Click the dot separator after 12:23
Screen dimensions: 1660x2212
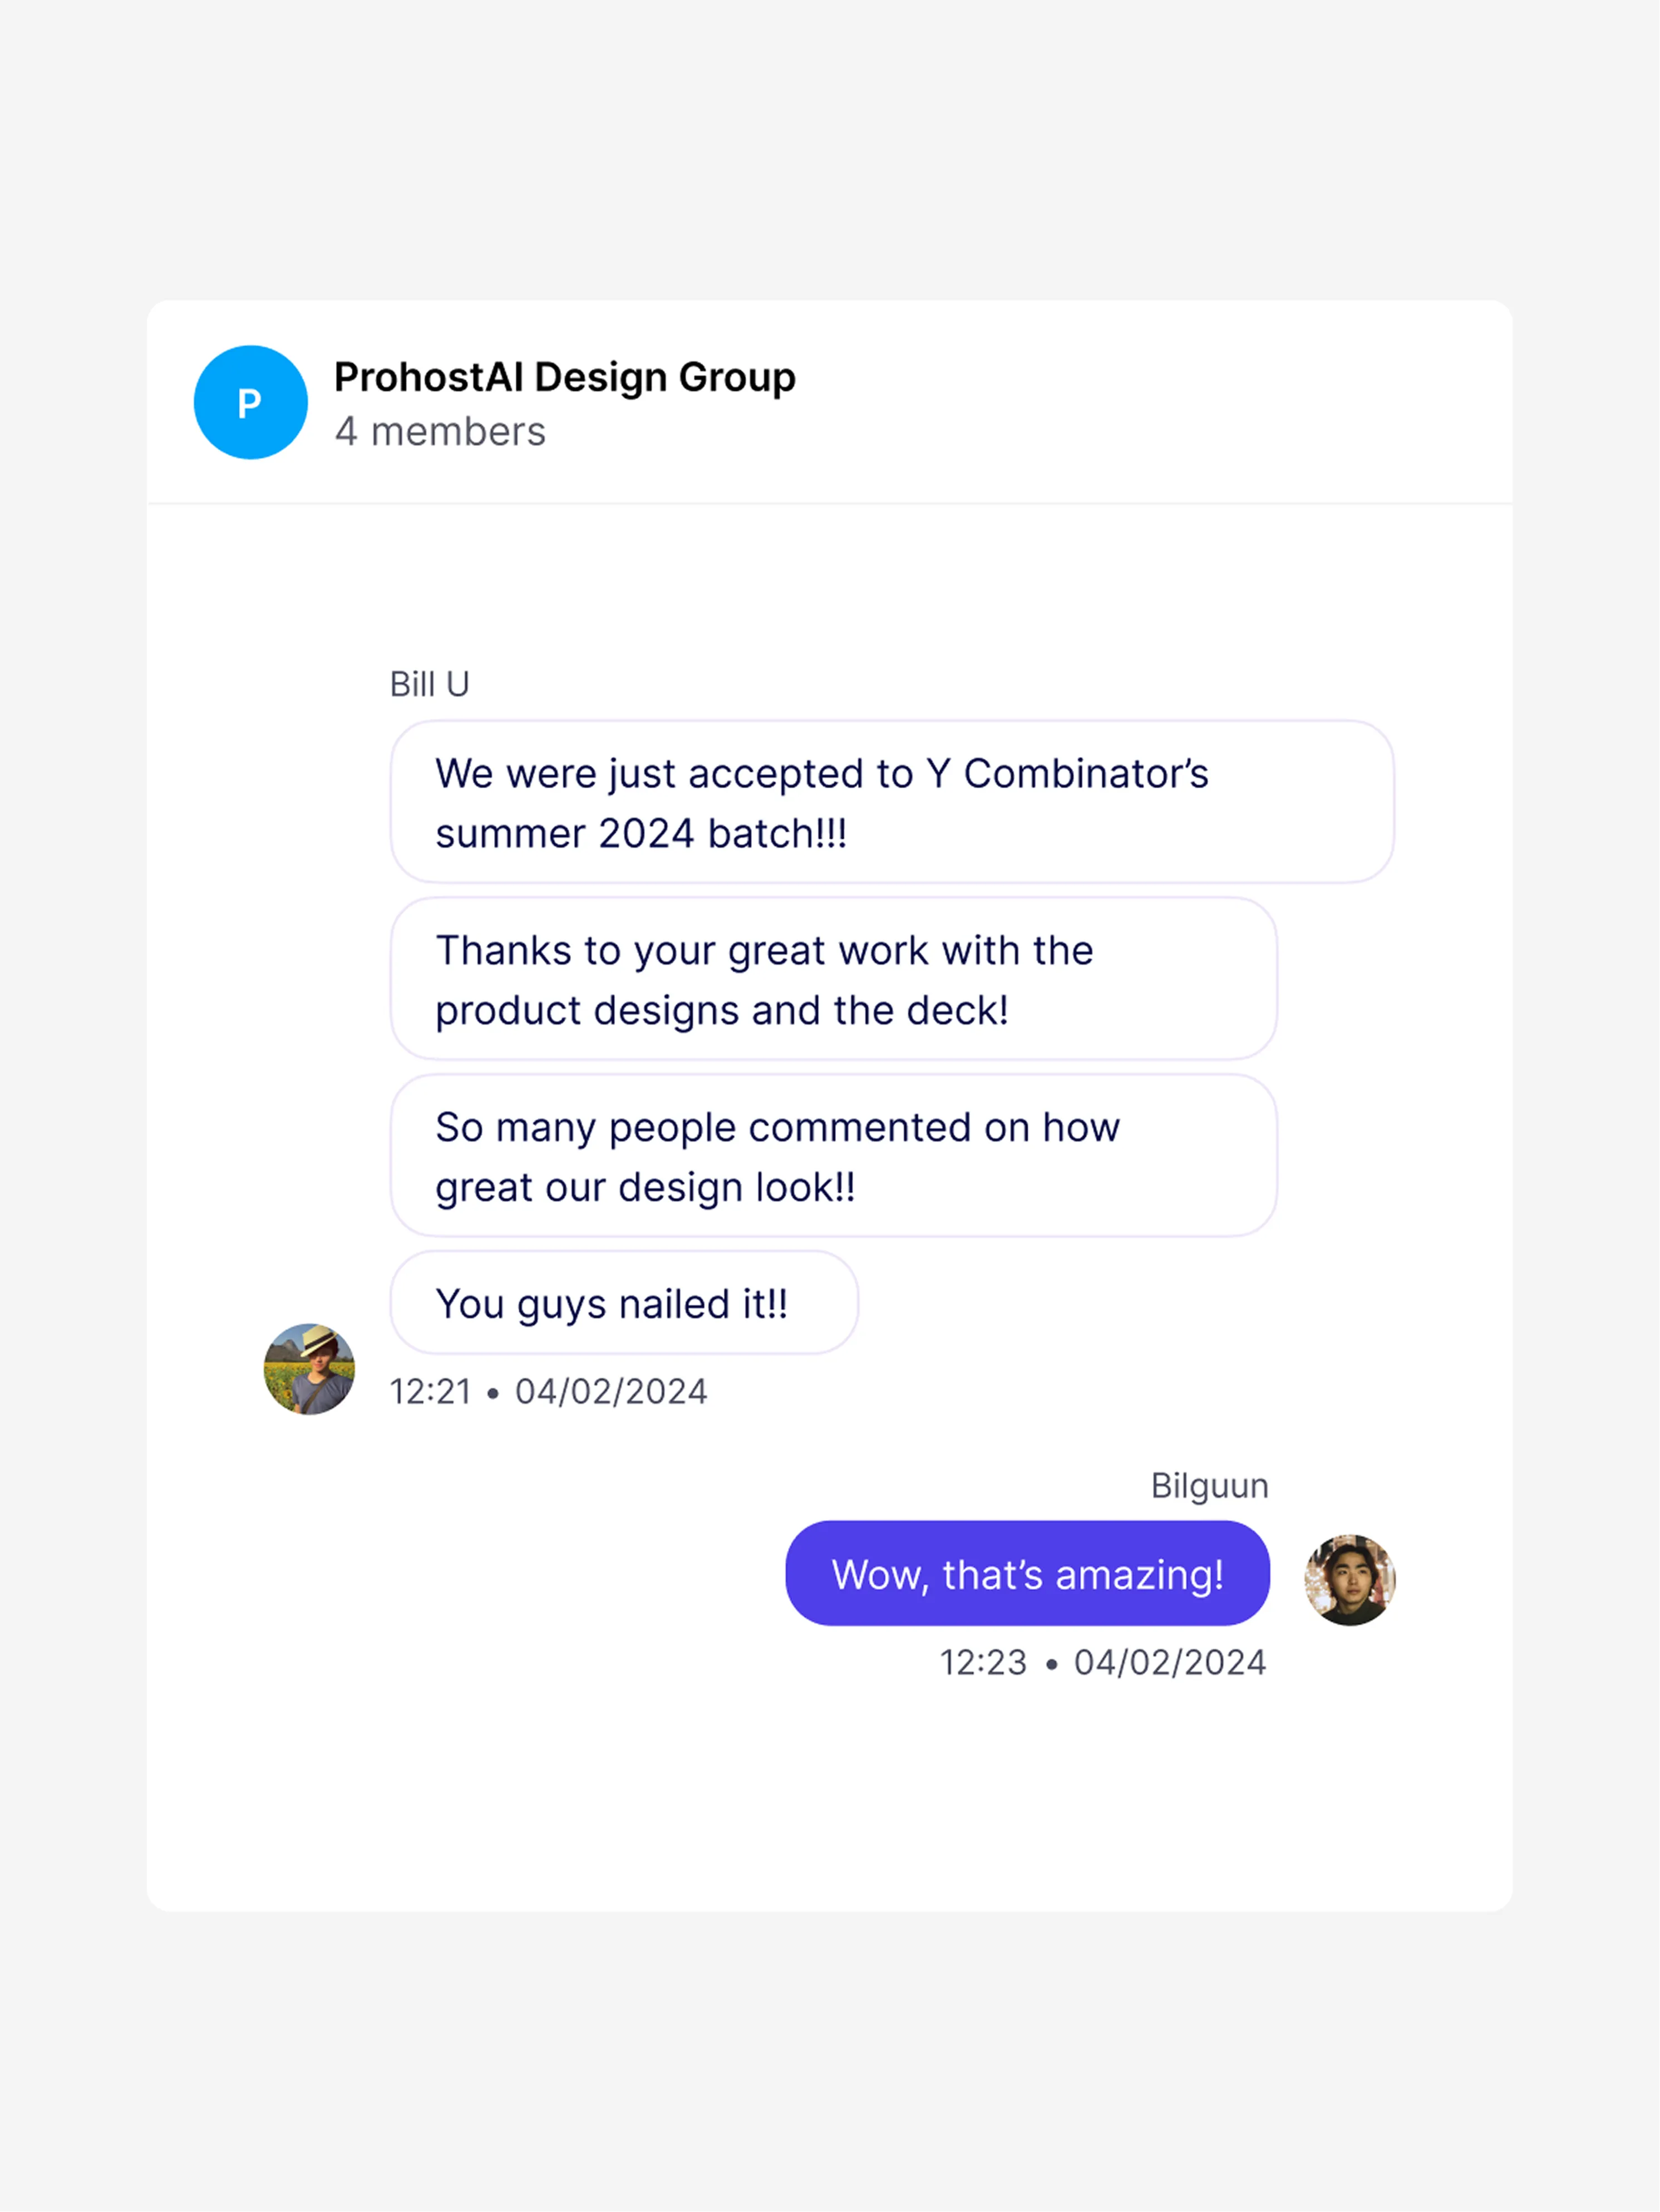[1051, 1664]
